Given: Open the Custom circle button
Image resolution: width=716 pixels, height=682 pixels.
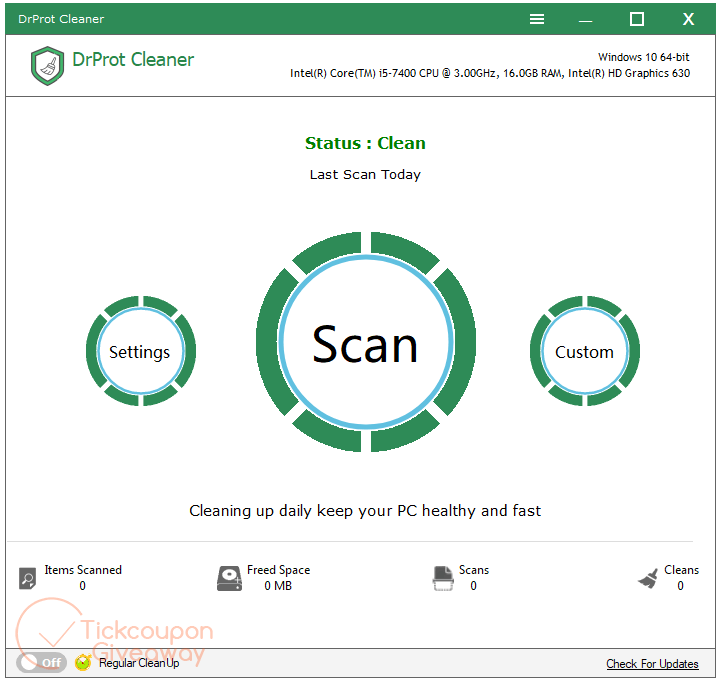Looking at the screenshot, I should pos(584,351).
